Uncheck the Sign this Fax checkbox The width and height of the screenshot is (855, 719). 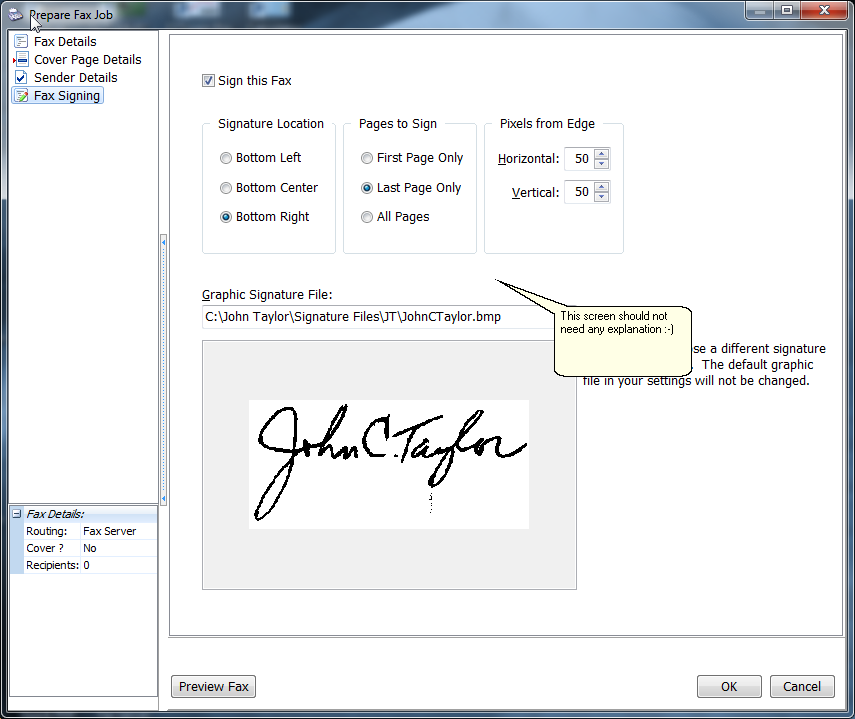click(x=208, y=81)
